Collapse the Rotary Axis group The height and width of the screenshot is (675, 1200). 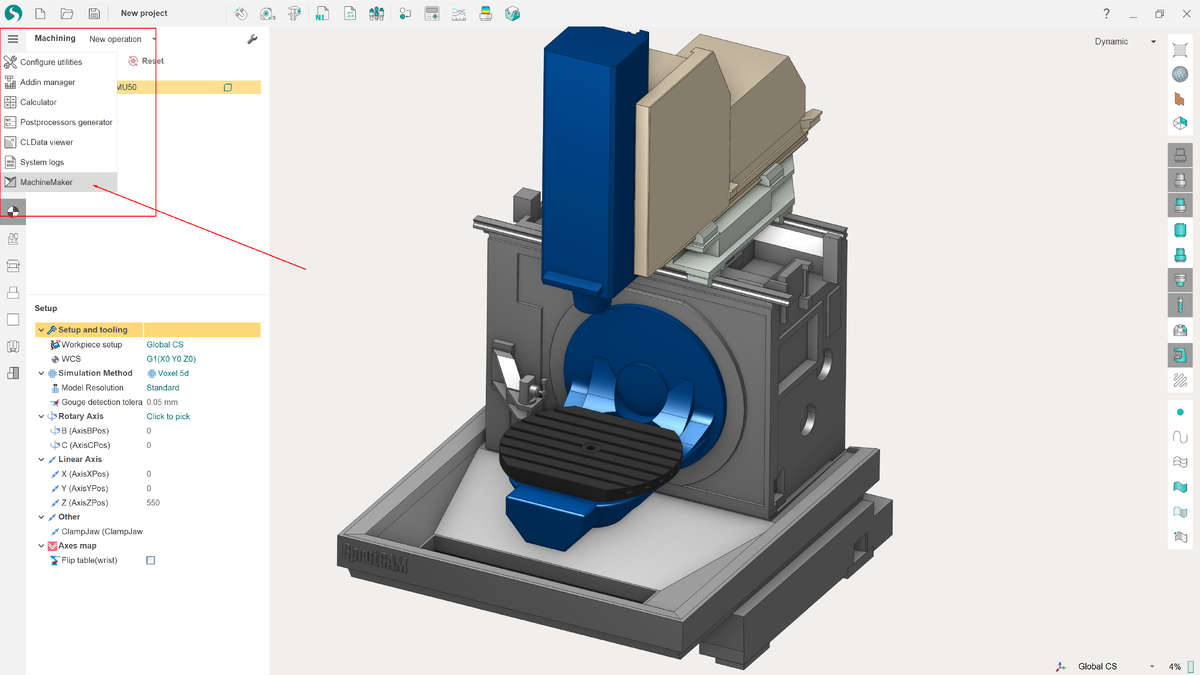click(x=41, y=416)
